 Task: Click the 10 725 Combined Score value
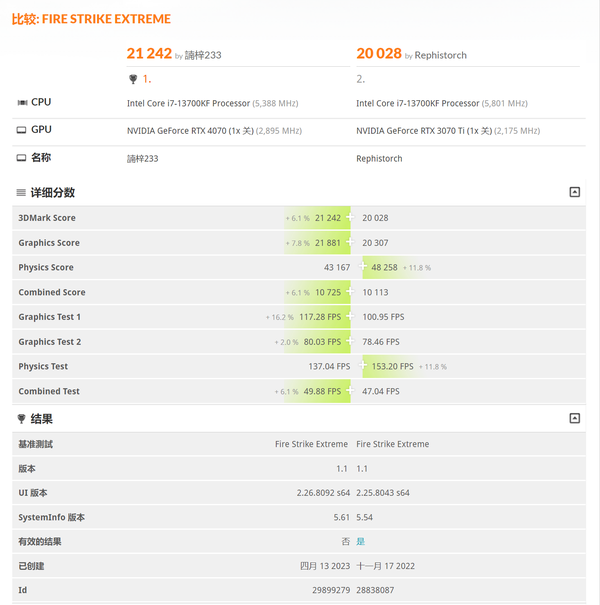(328, 292)
